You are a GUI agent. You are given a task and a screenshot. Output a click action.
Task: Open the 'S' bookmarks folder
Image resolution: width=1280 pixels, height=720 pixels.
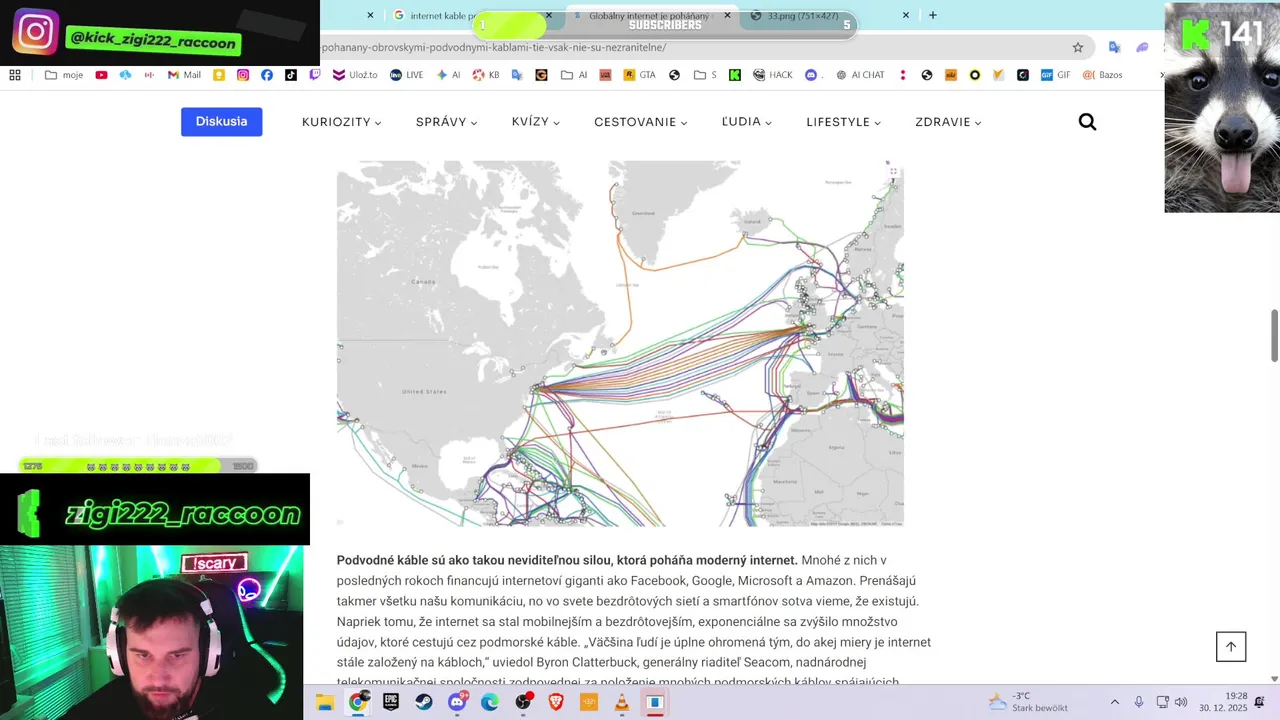tap(705, 75)
